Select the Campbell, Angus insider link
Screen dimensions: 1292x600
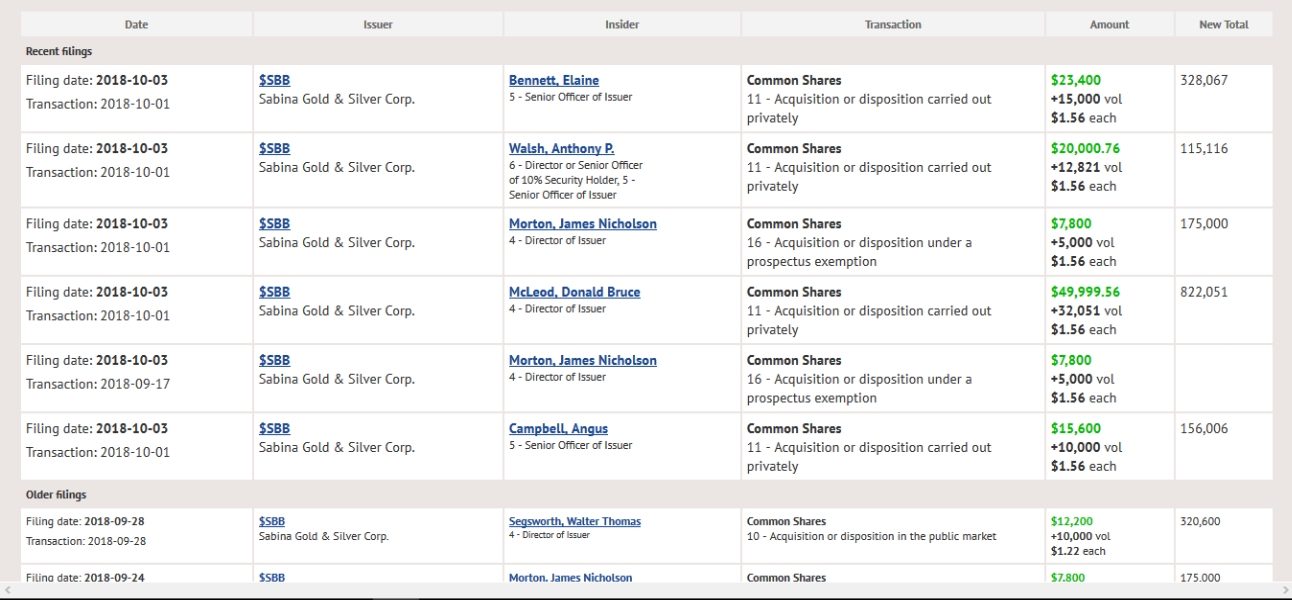pos(558,428)
